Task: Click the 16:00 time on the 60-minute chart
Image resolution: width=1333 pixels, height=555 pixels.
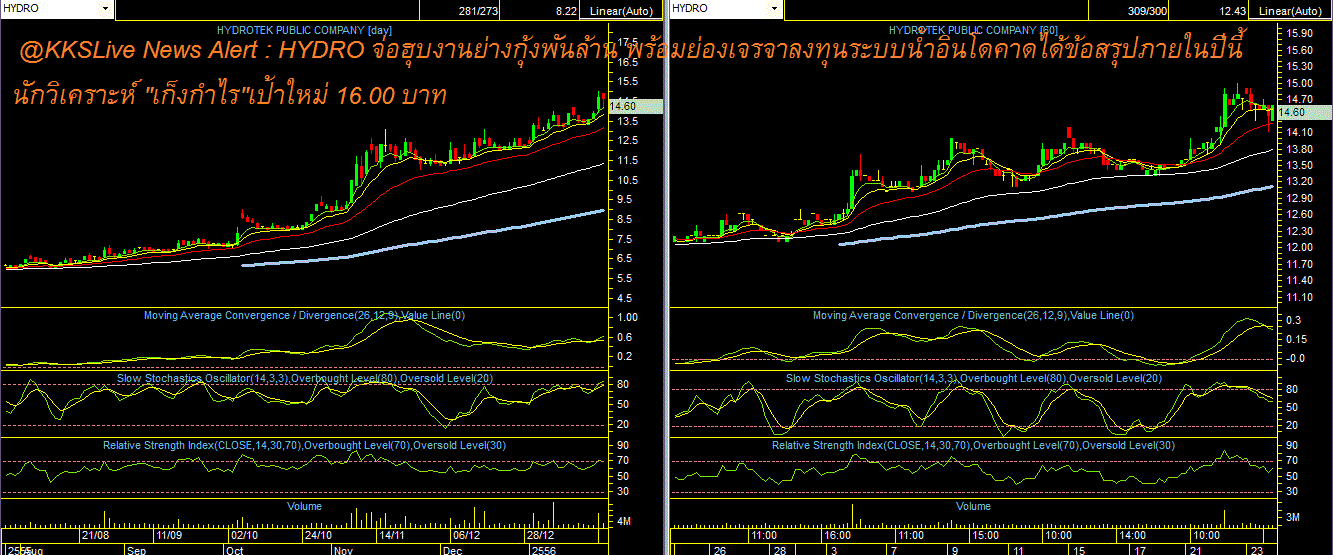Action: pyautogui.click(x=838, y=536)
